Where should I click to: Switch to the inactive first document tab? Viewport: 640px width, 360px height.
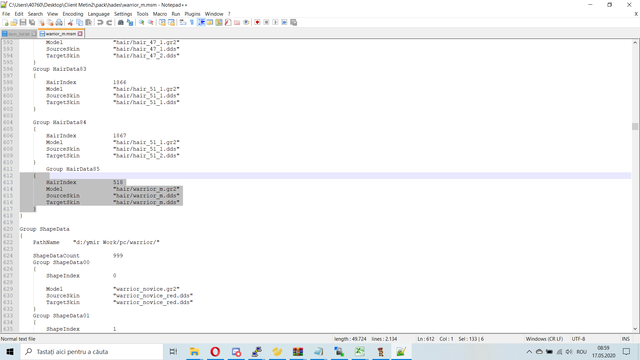coord(18,34)
